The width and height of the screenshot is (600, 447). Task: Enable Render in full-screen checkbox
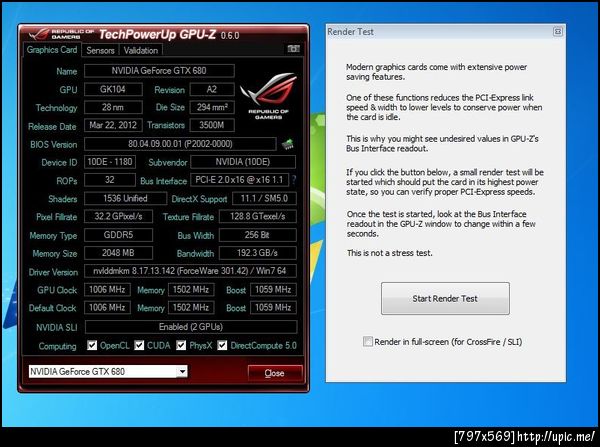coord(368,341)
